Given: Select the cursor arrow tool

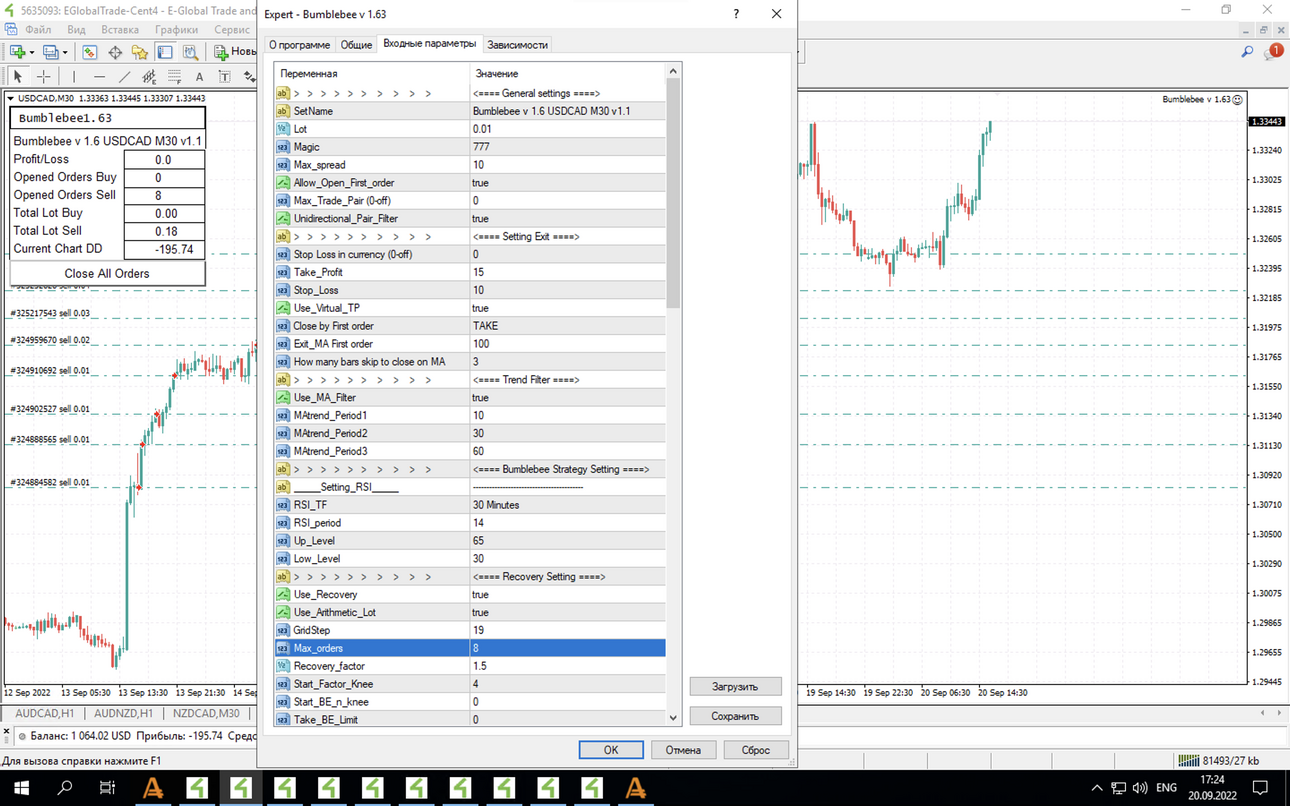Looking at the screenshot, I should click(17, 76).
